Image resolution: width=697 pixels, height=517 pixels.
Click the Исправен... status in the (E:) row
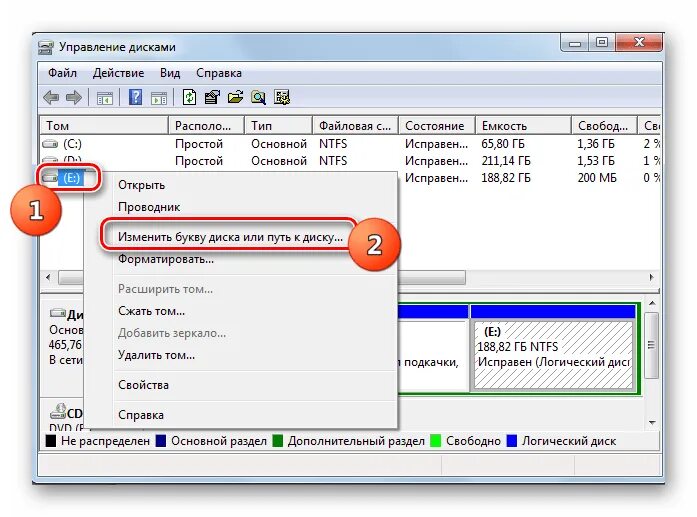pos(436,178)
